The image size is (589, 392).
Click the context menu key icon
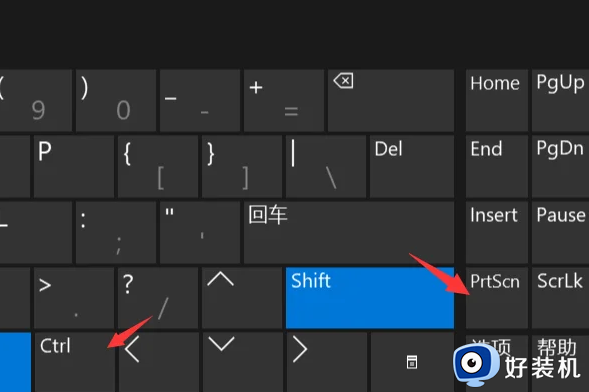tap(412, 362)
